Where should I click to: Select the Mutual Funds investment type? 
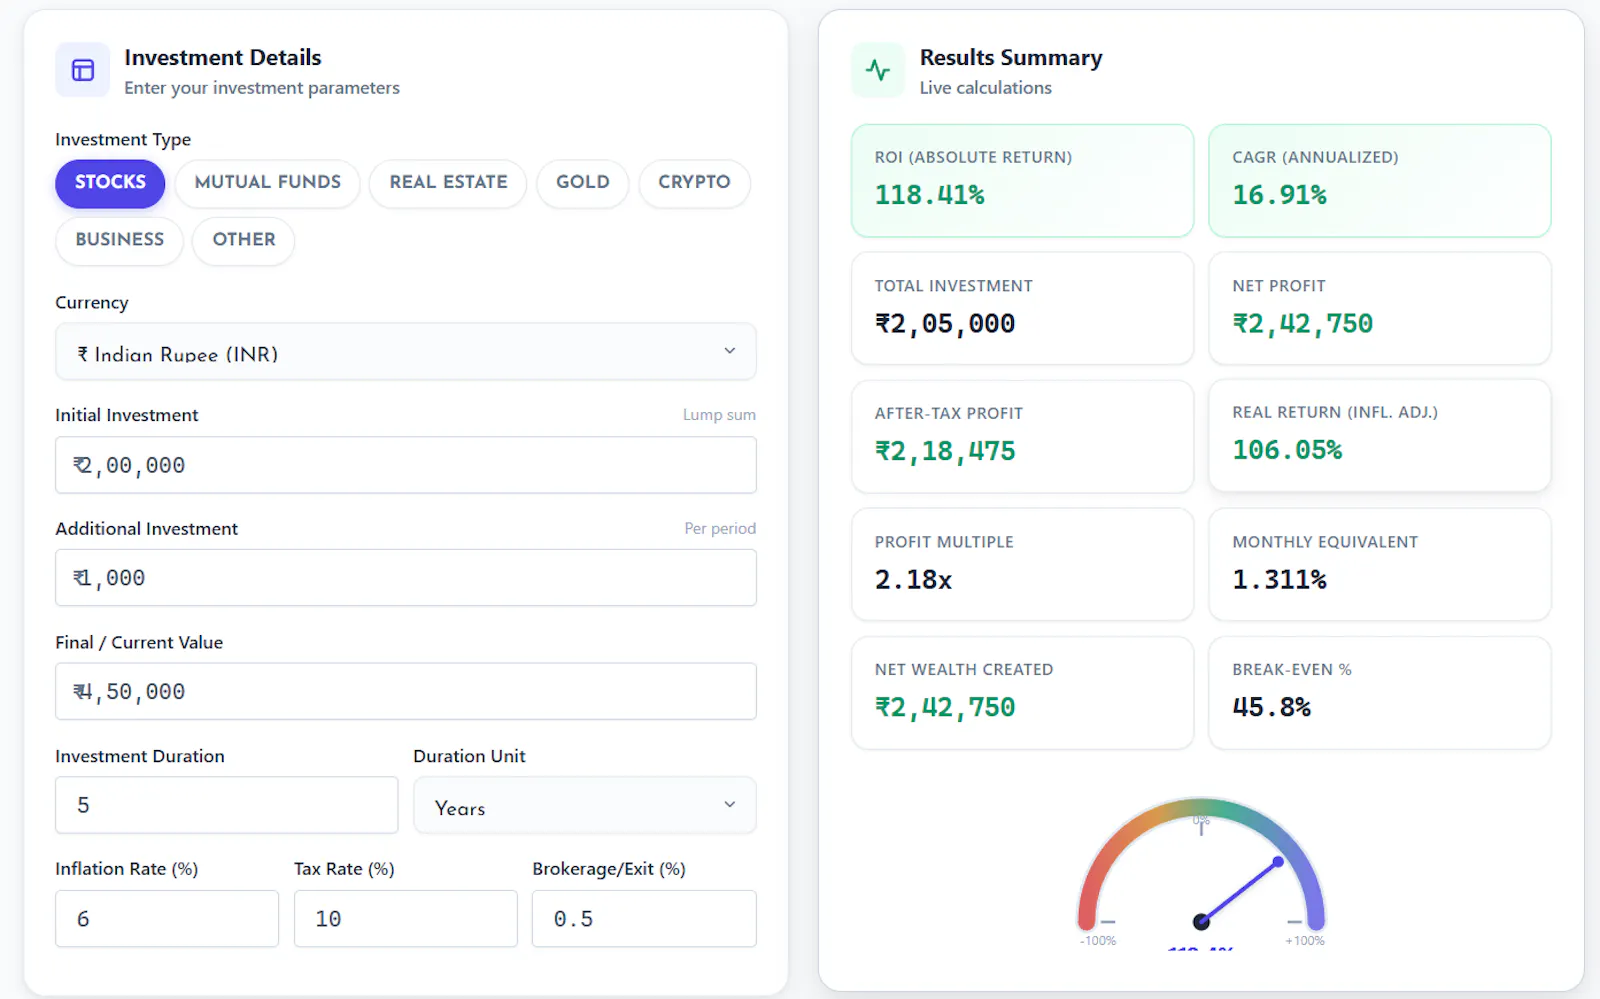(x=268, y=183)
